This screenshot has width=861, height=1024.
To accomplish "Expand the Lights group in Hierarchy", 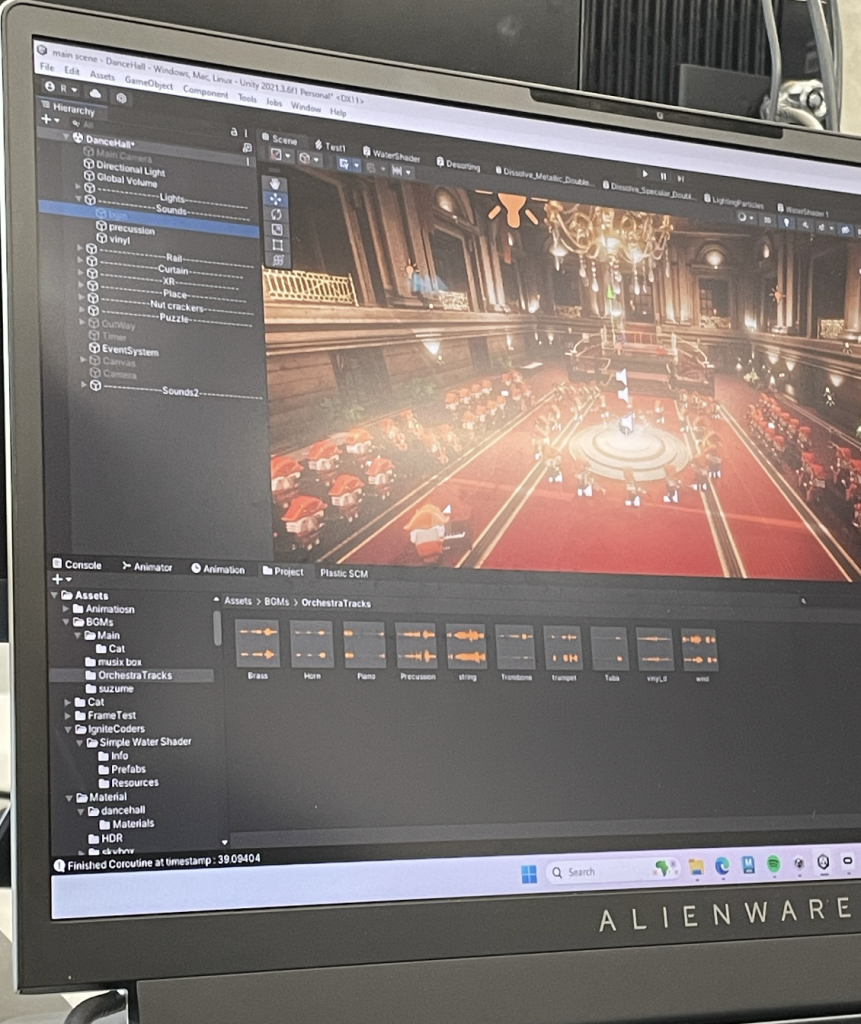I will tap(78, 187).
